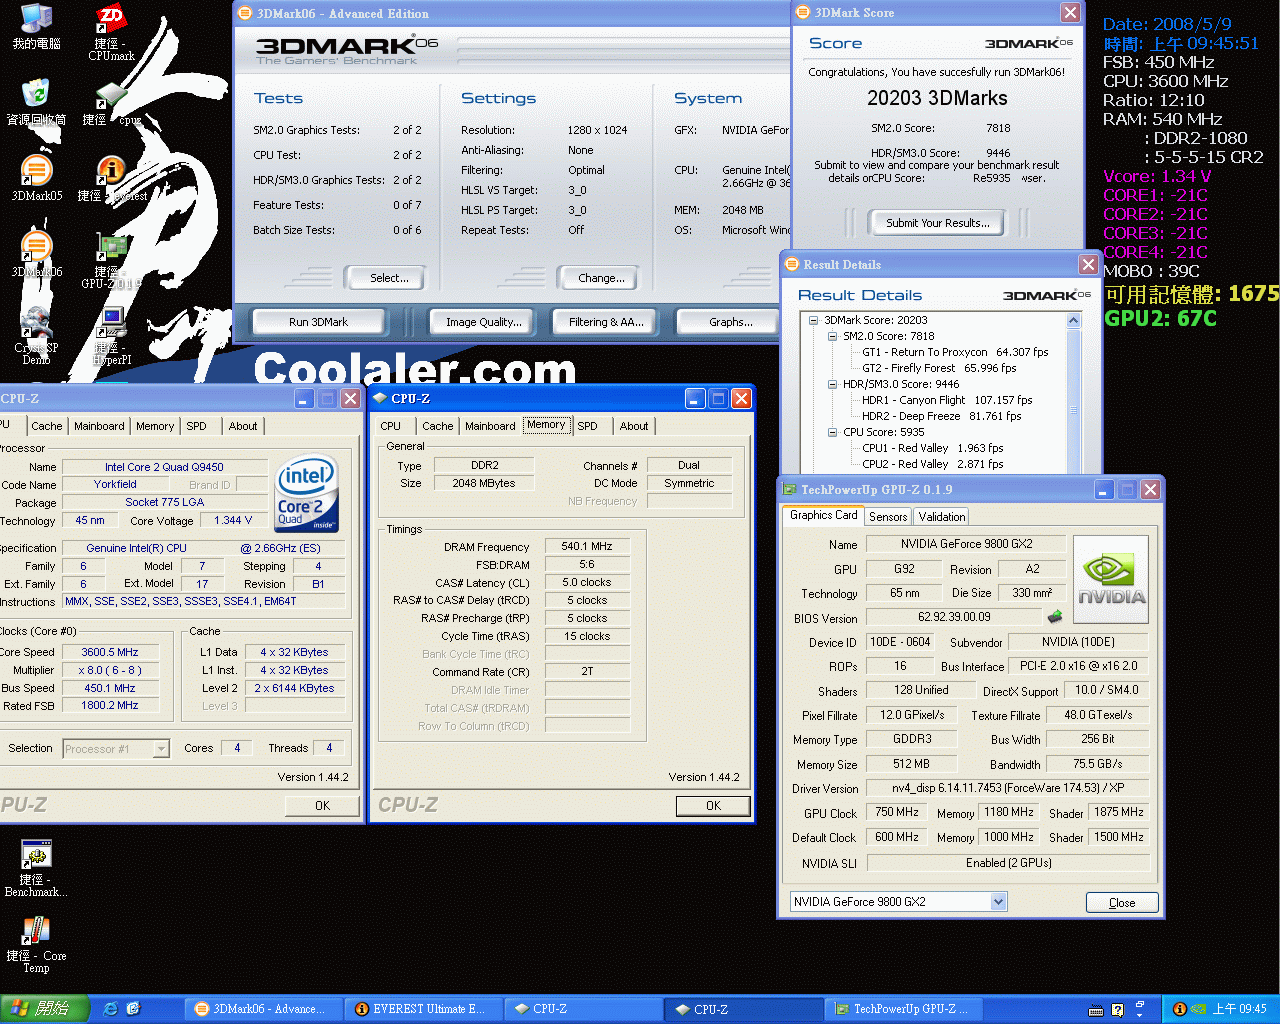Open Mainboard tab in right CPU-Z window
This screenshot has height=1024, width=1280.
(490, 426)
